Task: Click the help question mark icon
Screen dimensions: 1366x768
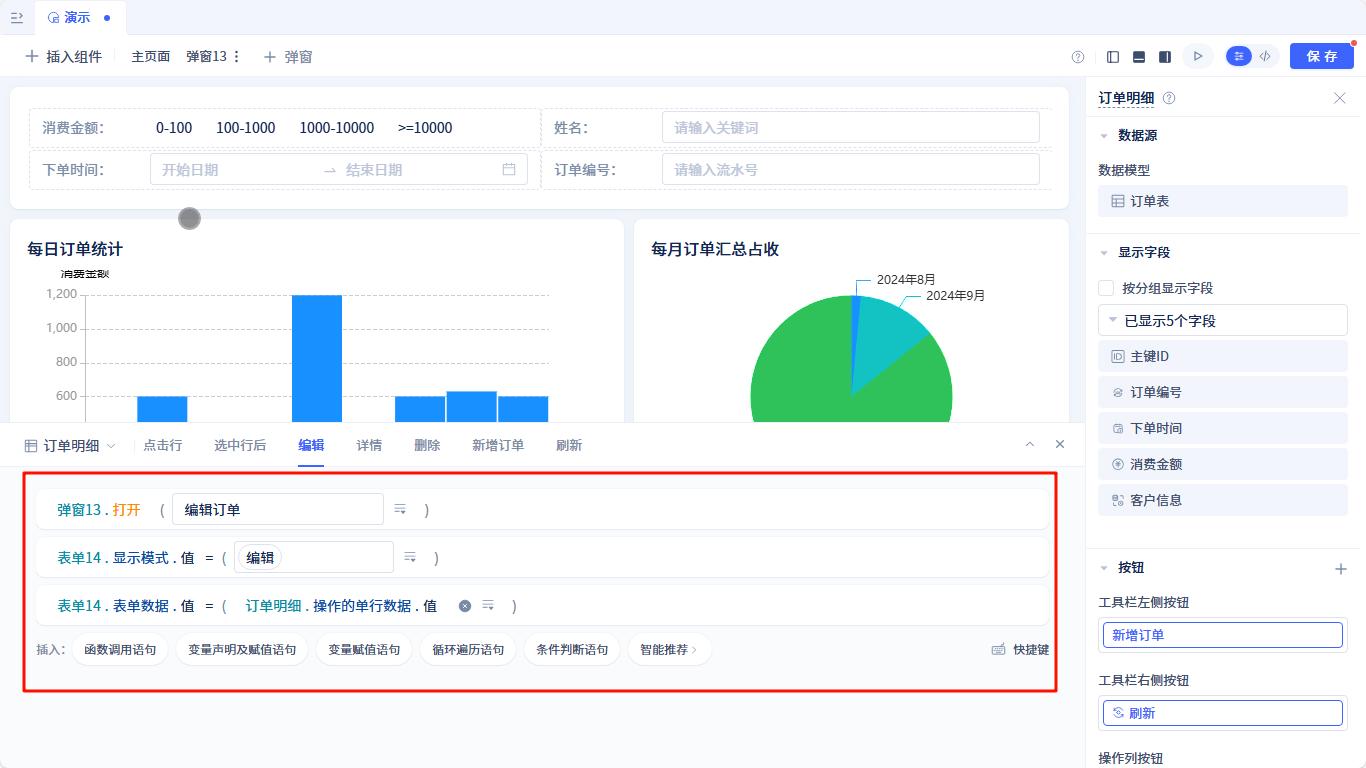Action: pos(1077,56)
